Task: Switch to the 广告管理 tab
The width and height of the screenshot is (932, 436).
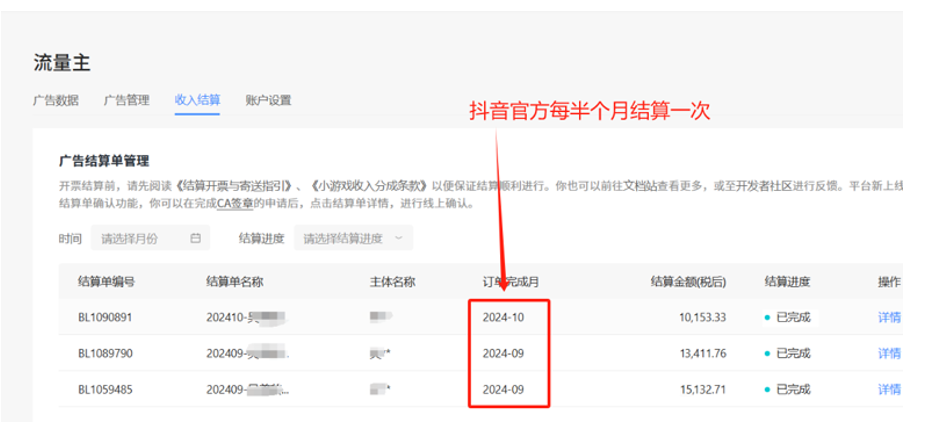Action: (x=126, y=100)
